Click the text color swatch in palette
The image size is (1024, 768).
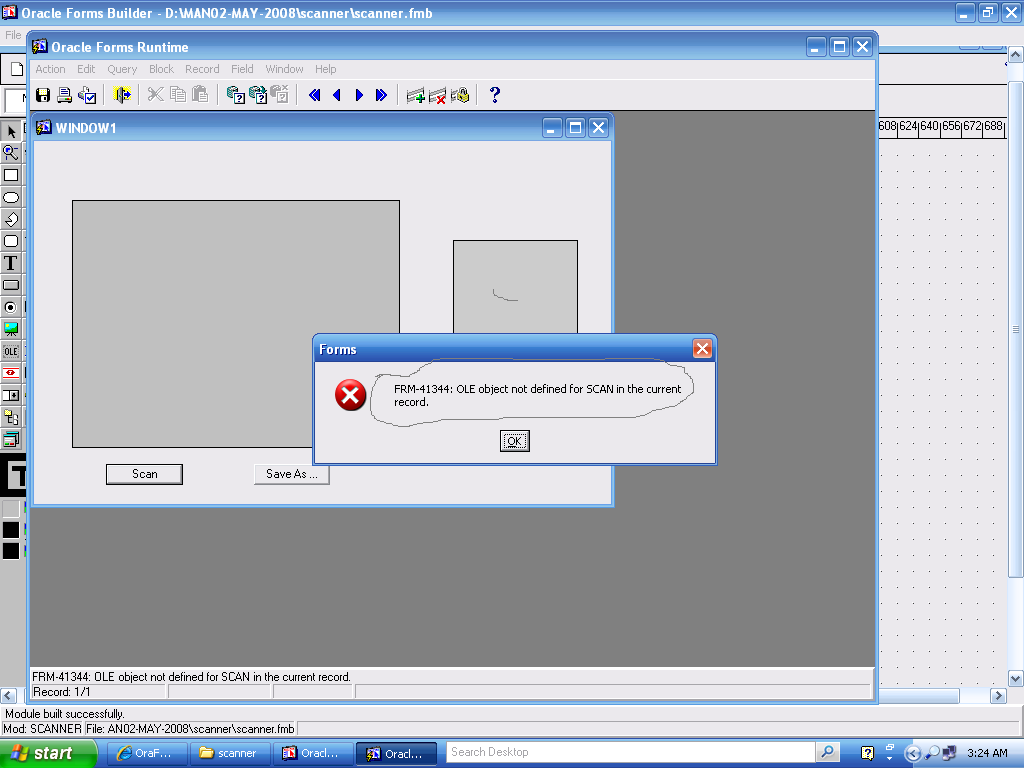(11, 551)
